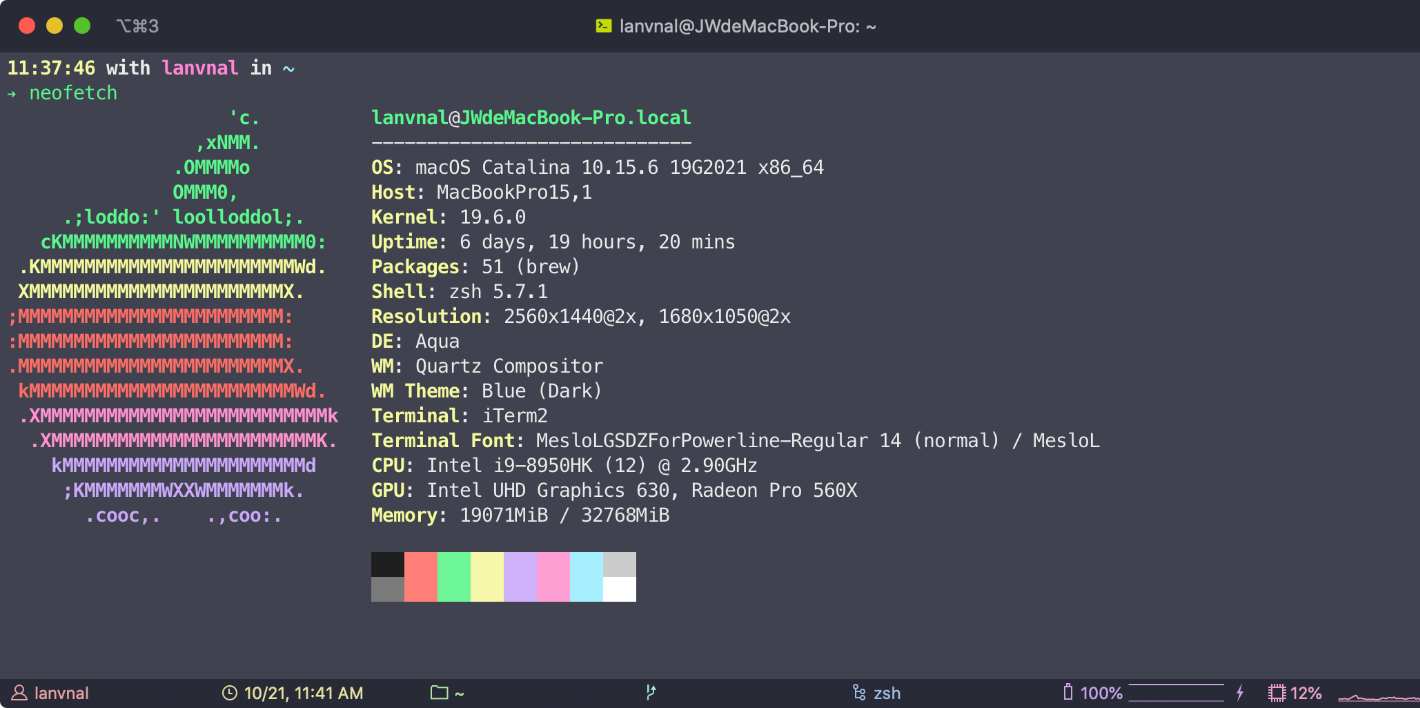Click the neofetch command text
The width and height of the screenshot is (1420, 708).
(73, 93)
